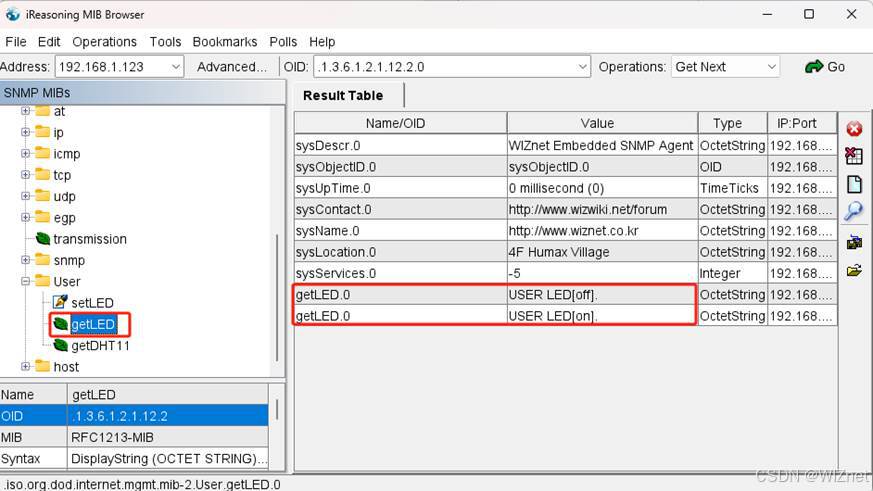Viewport: 873px width, 491px height.
Task: Select the sysUpTime.0 result row
Action: point(565,188)
